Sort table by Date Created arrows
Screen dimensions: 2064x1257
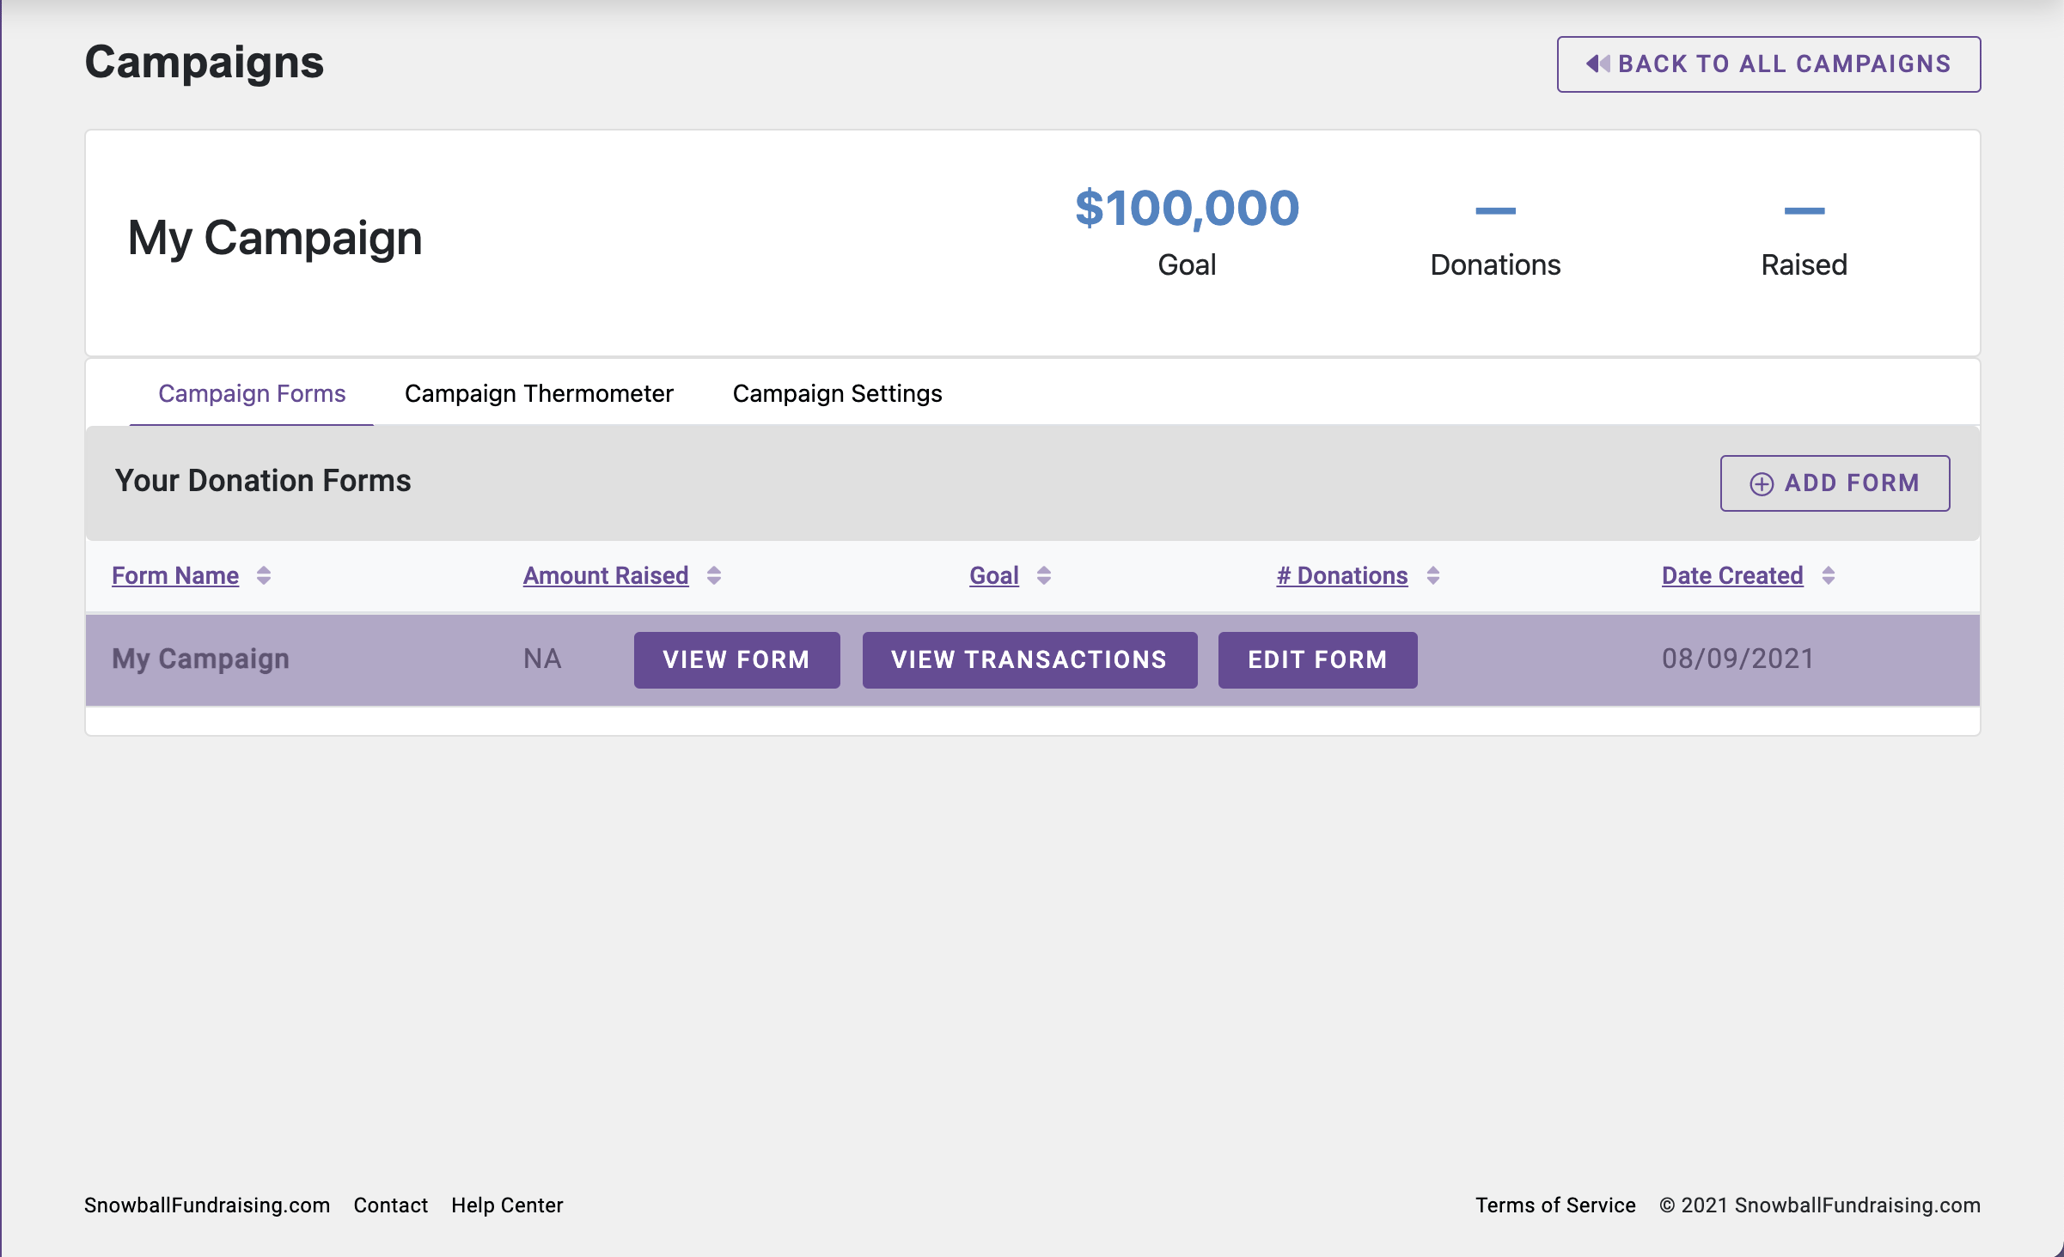tap(1828, 575)
